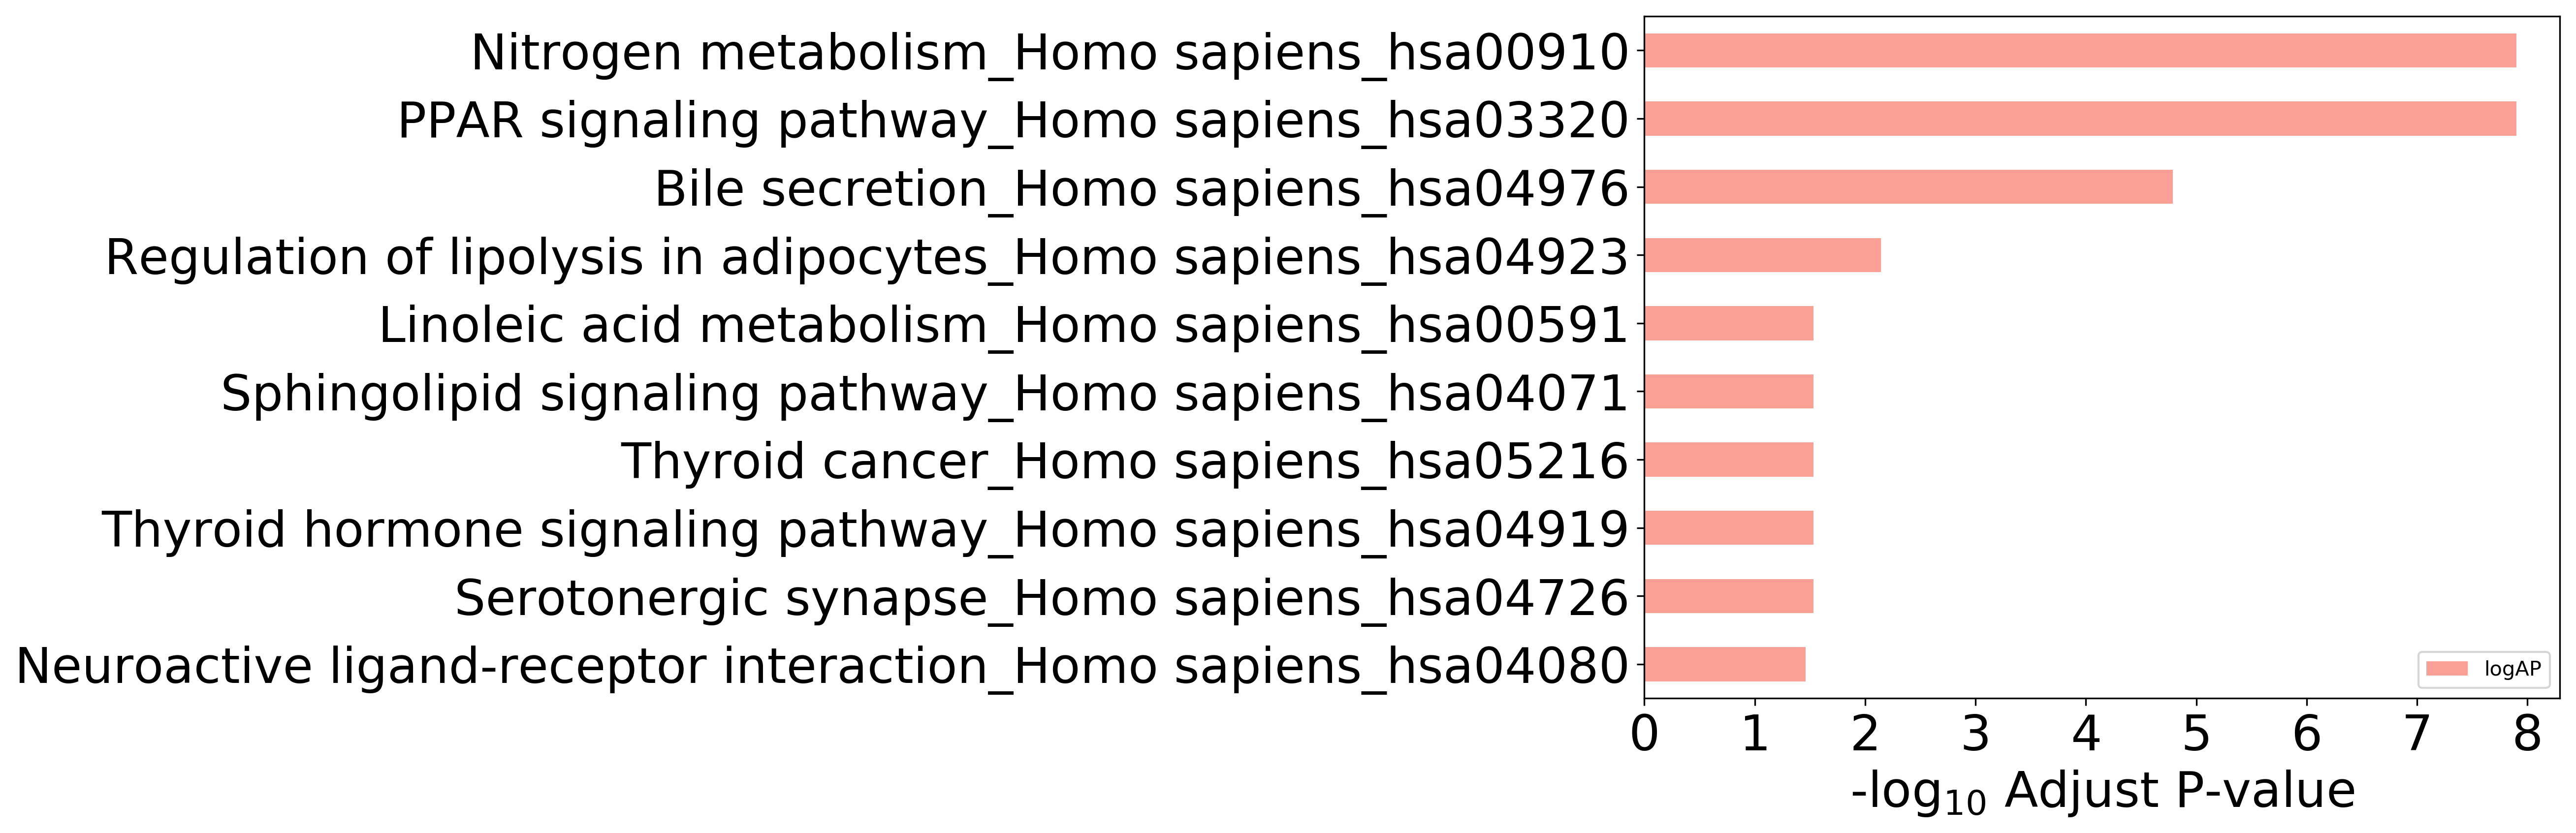Click the Thyroid hormone signaling bar
This screenshot has width=2576, height=833.
1729,528
